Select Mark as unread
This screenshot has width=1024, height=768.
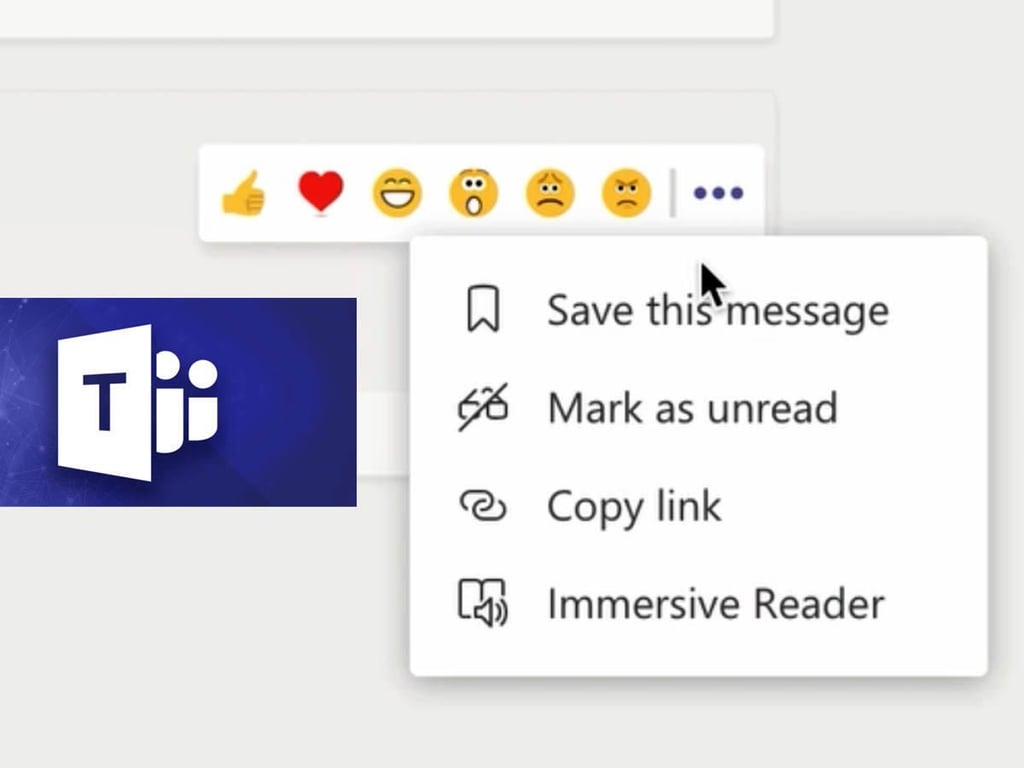(699, 408)
